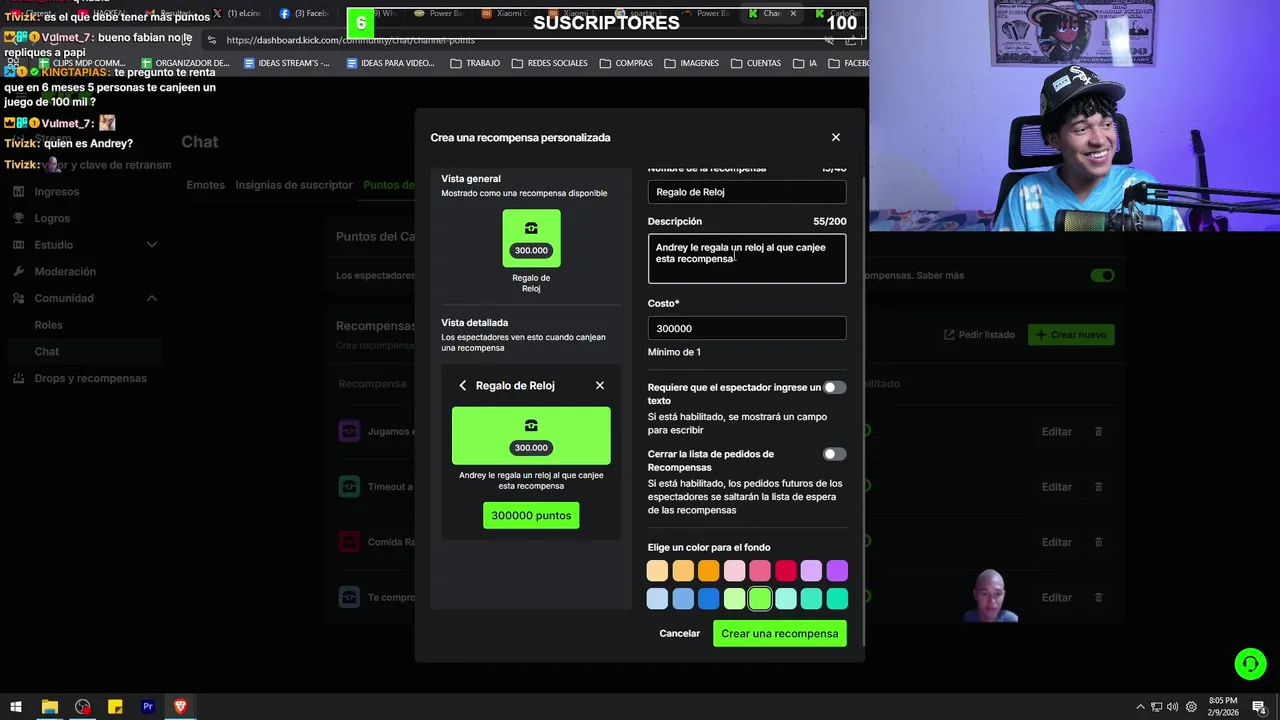This screenshot has height=720, width=1280.
Task: Delete the Jugamos reward with trash icon
Action: (x=1098, y=431)
